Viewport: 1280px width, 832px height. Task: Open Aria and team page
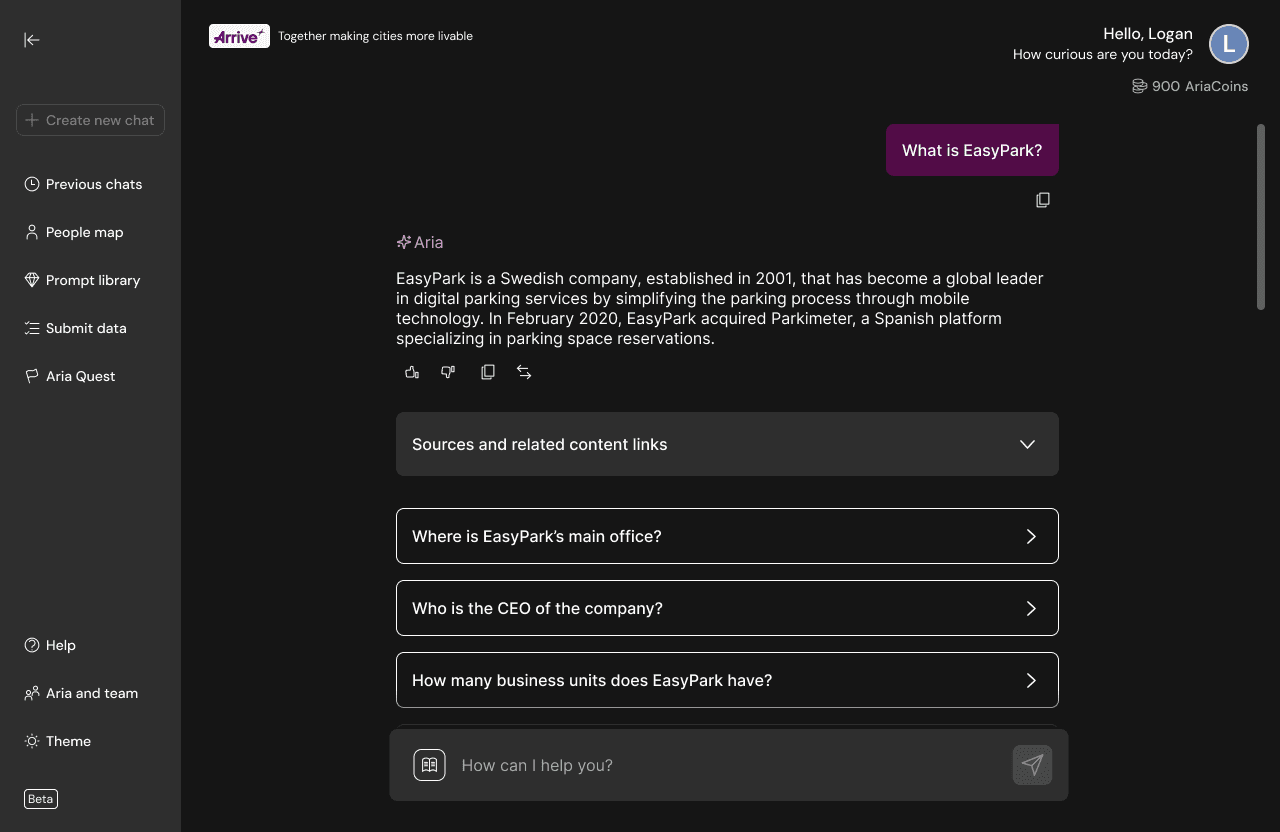81,693
